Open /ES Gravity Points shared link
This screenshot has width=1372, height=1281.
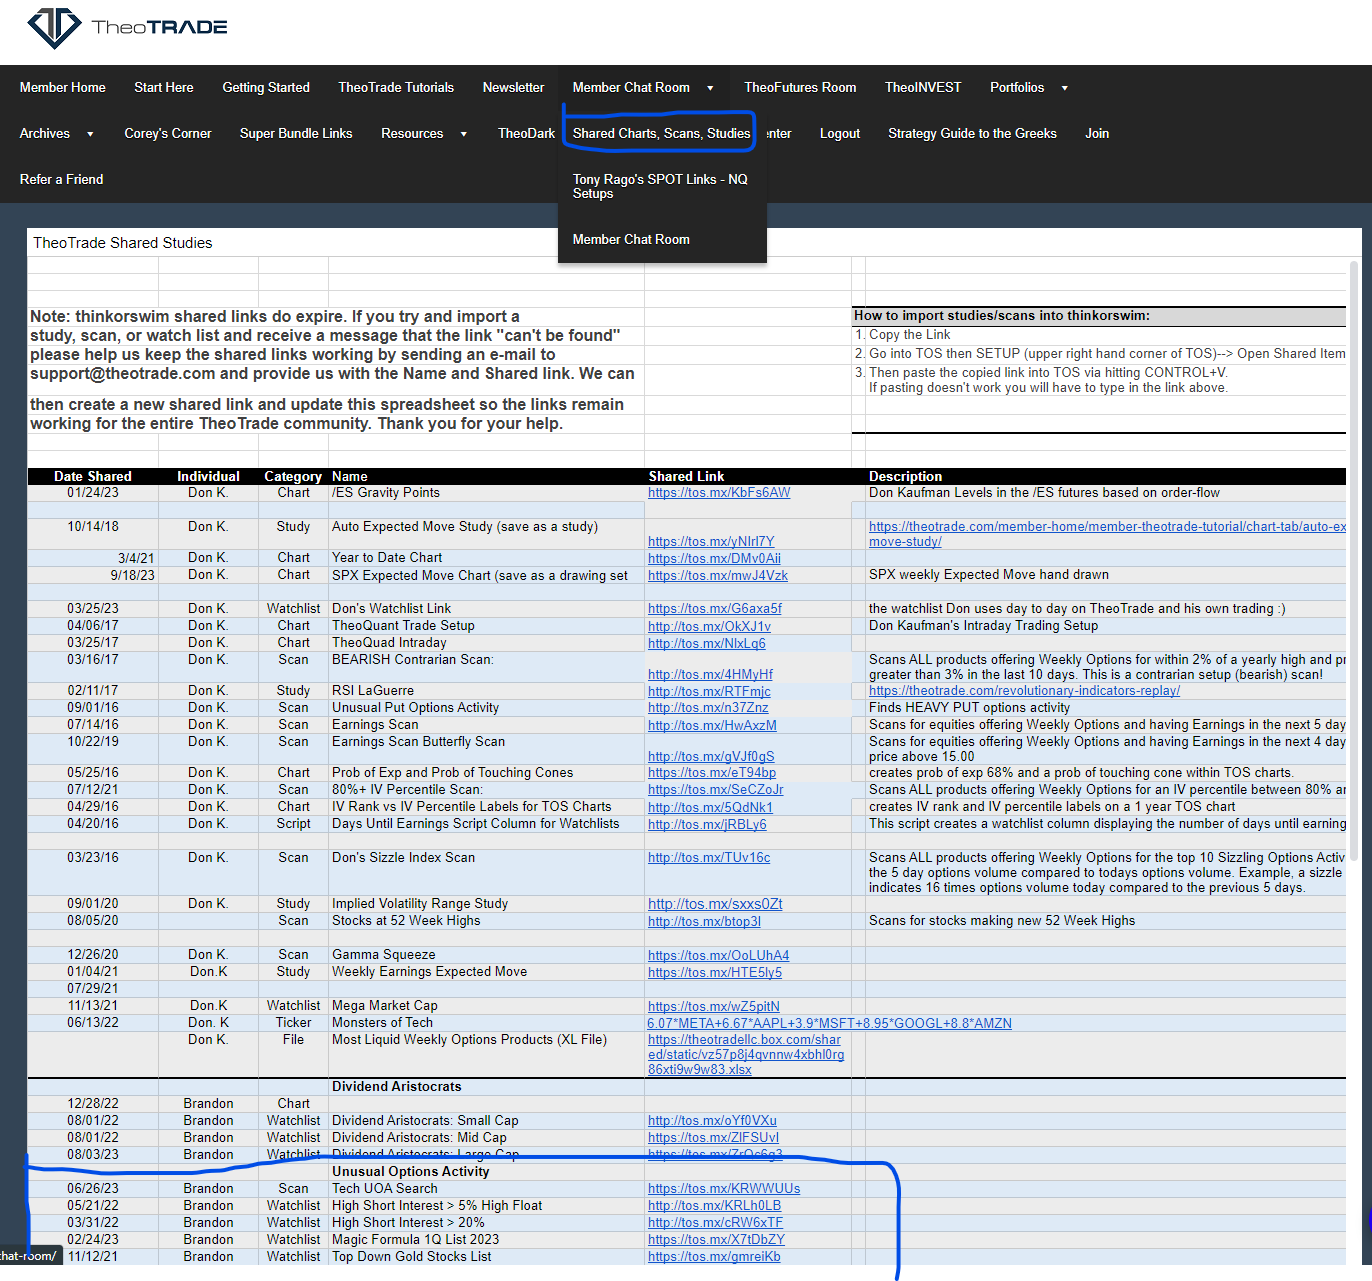(x=719, y=493)
